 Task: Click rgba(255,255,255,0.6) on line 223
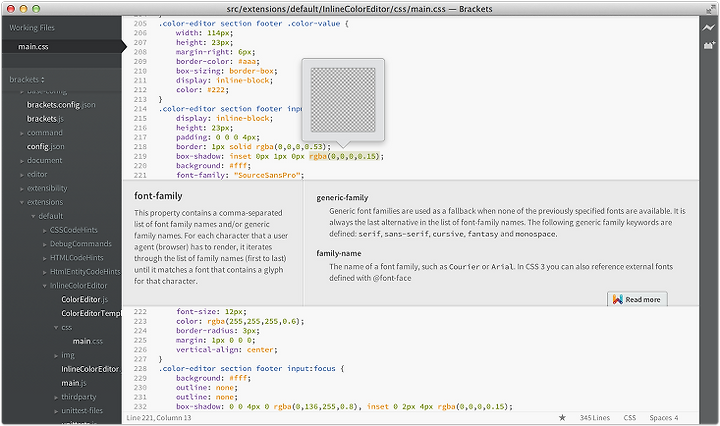(x=254, y=321)
